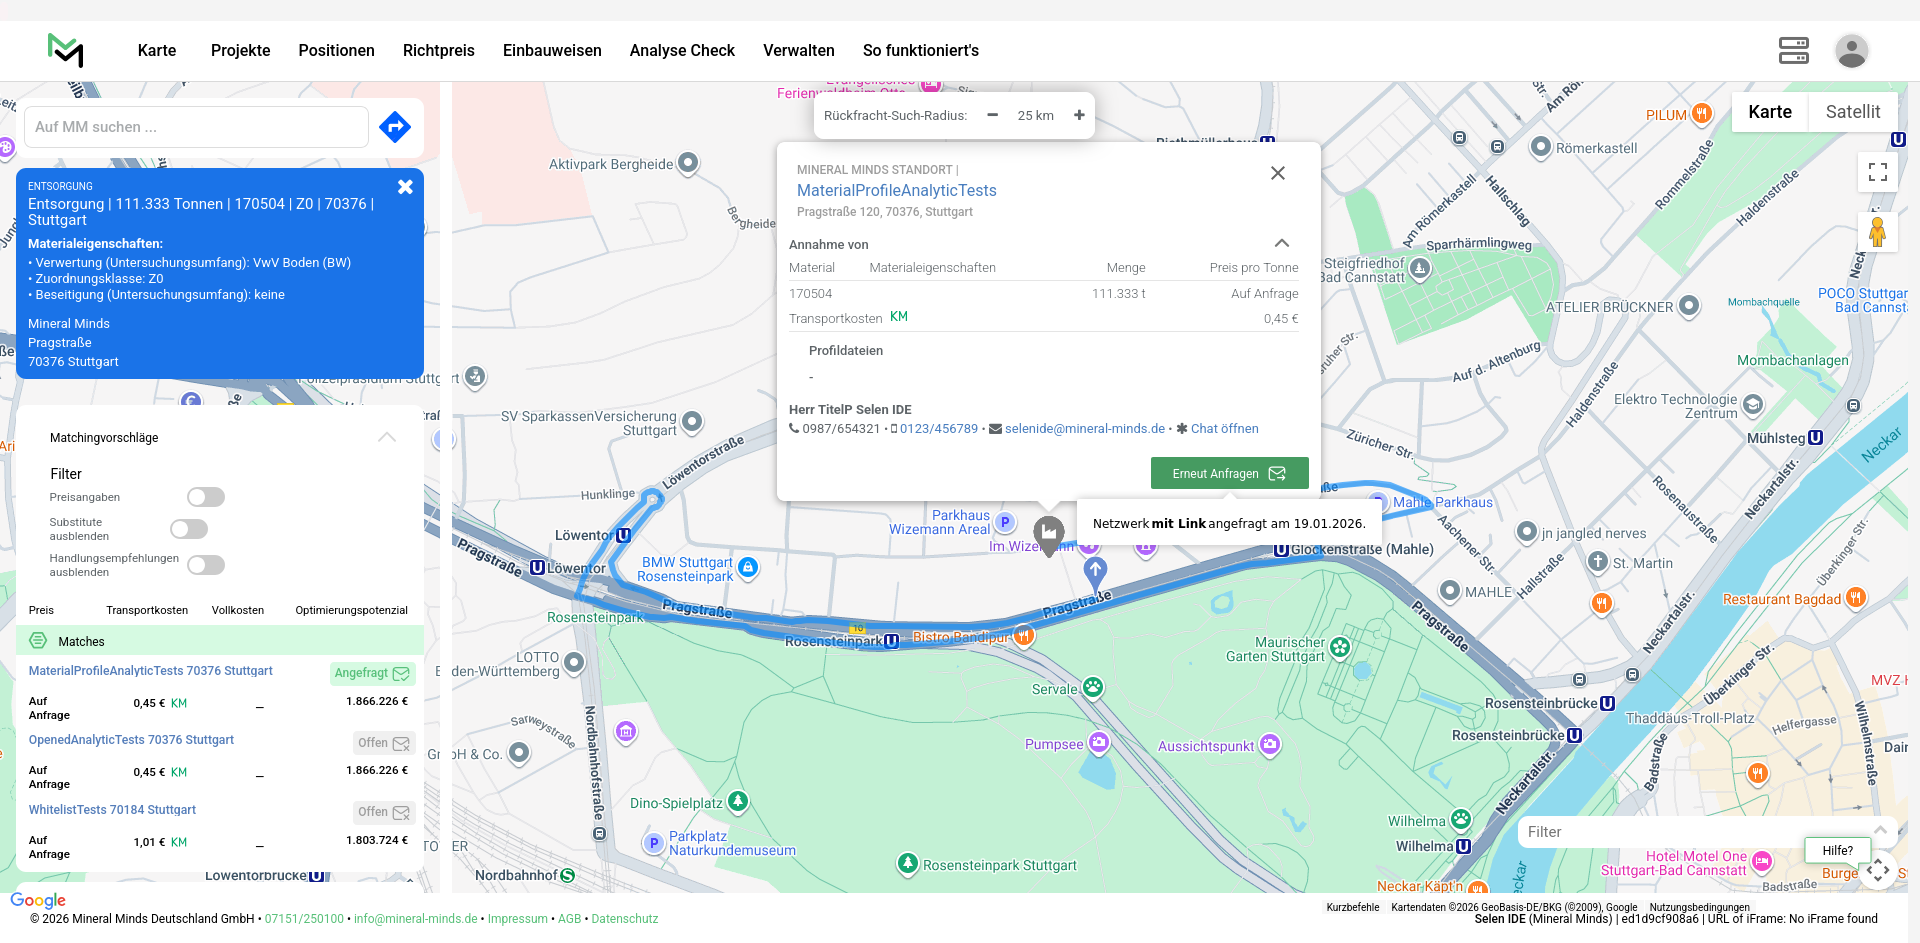Collapse the Matchingvorschläge panel
Viewport: 1920px width, 943px height.
tap(387, 438)
